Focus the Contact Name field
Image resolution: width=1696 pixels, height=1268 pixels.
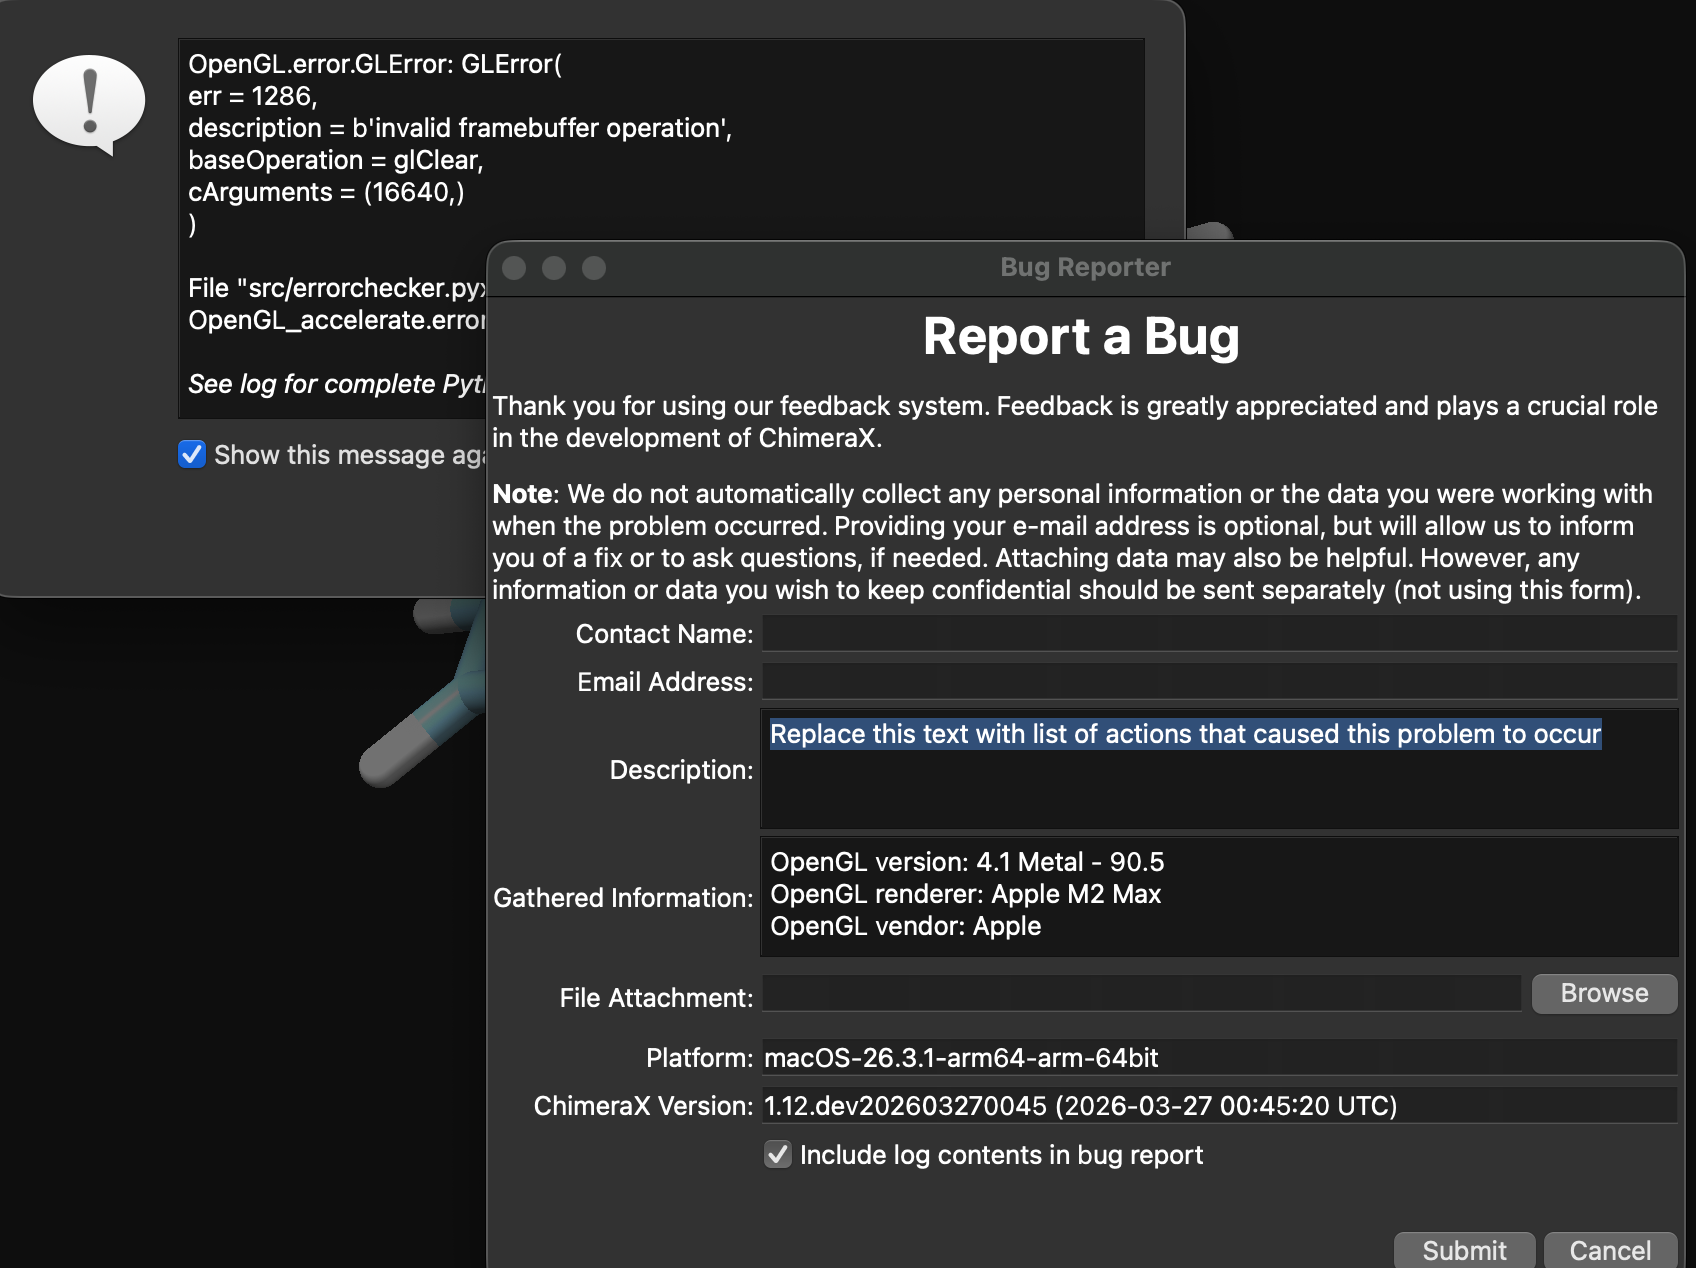tap(1218, 634)
